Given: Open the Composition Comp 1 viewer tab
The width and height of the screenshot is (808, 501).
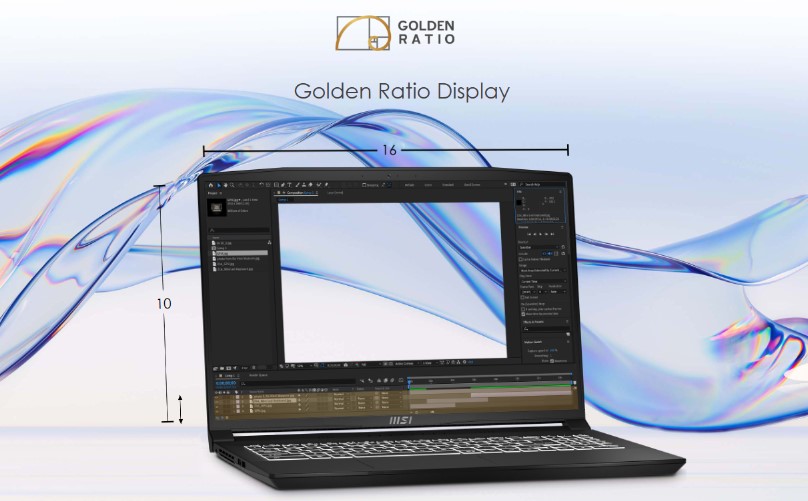Looking at the screenshot, I should tap(298, 193).
